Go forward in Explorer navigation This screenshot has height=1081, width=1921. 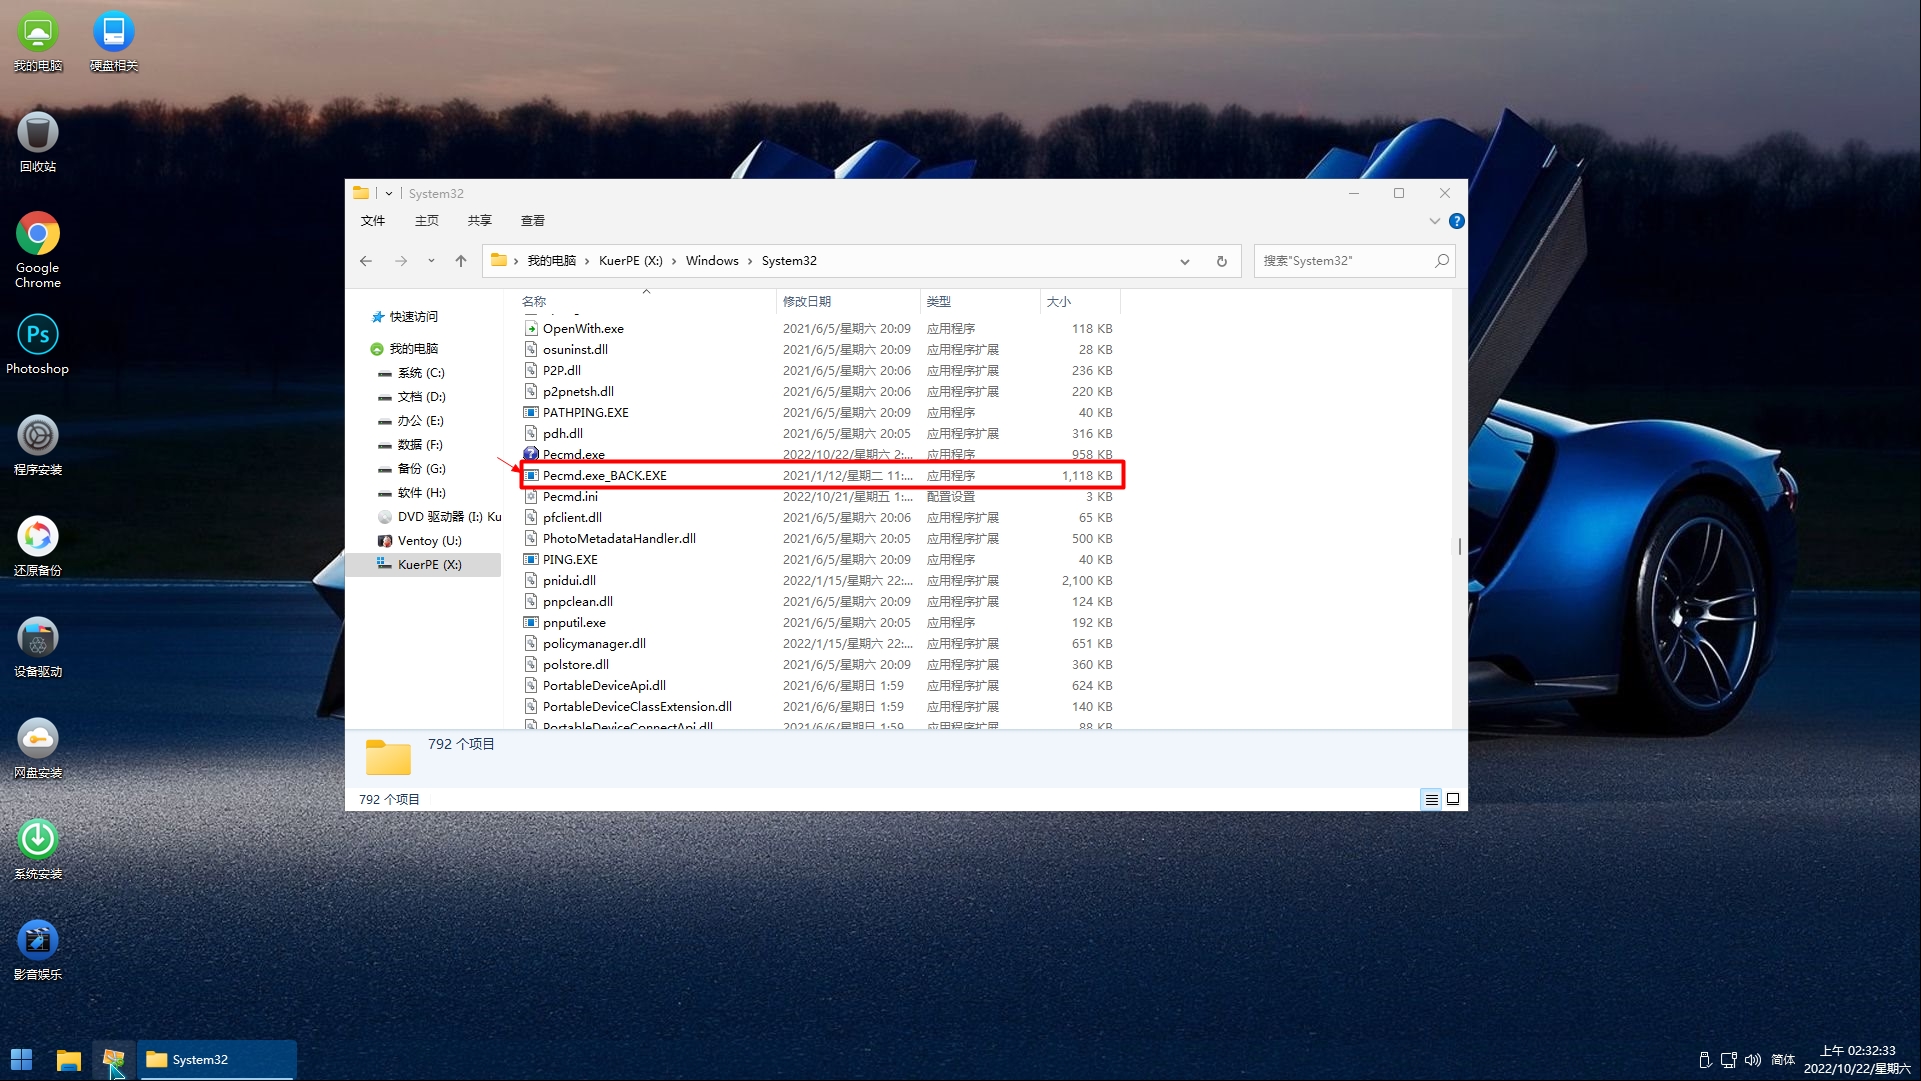pos(401,261)
